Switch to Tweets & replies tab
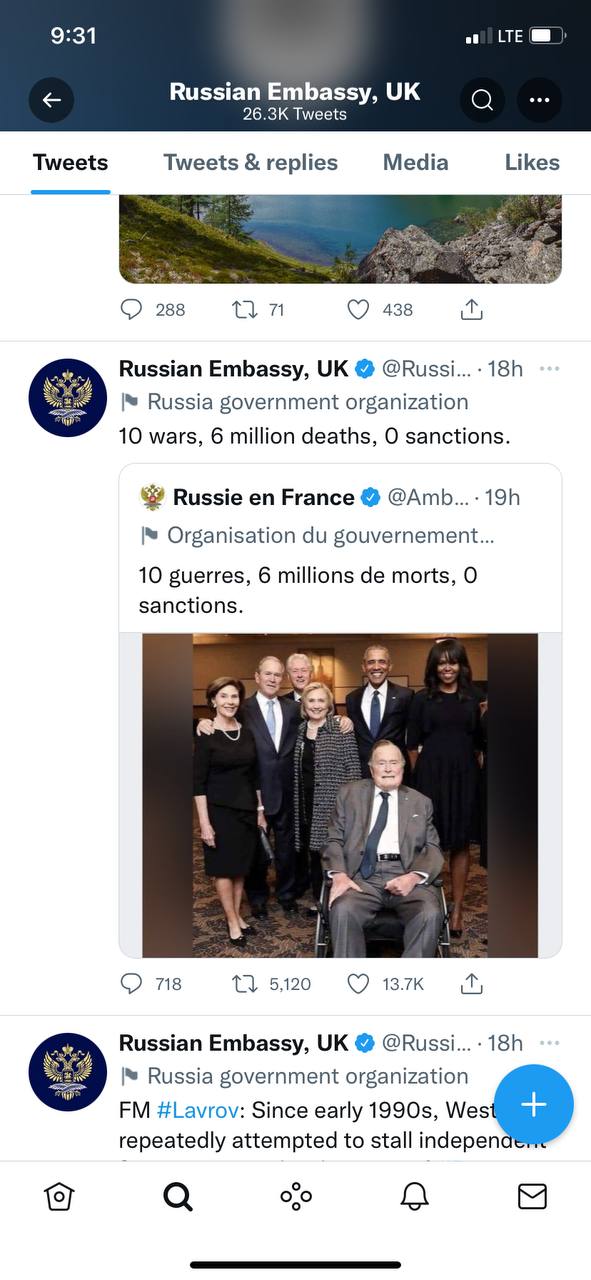The width and height of the screenshot is (591, 1280). coord(251,162)
